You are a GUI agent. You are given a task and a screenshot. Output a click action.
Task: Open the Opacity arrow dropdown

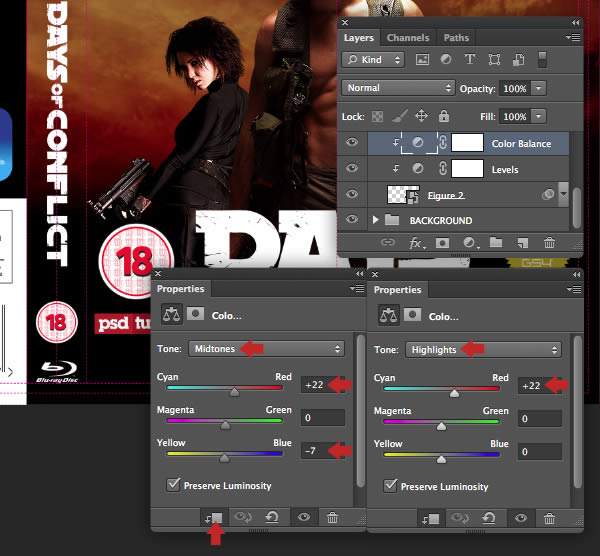539,88
